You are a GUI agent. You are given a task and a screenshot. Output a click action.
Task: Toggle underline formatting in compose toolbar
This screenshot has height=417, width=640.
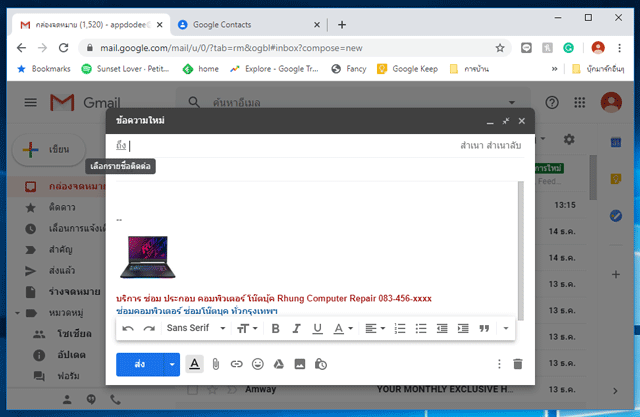click(x=318, y=328)
